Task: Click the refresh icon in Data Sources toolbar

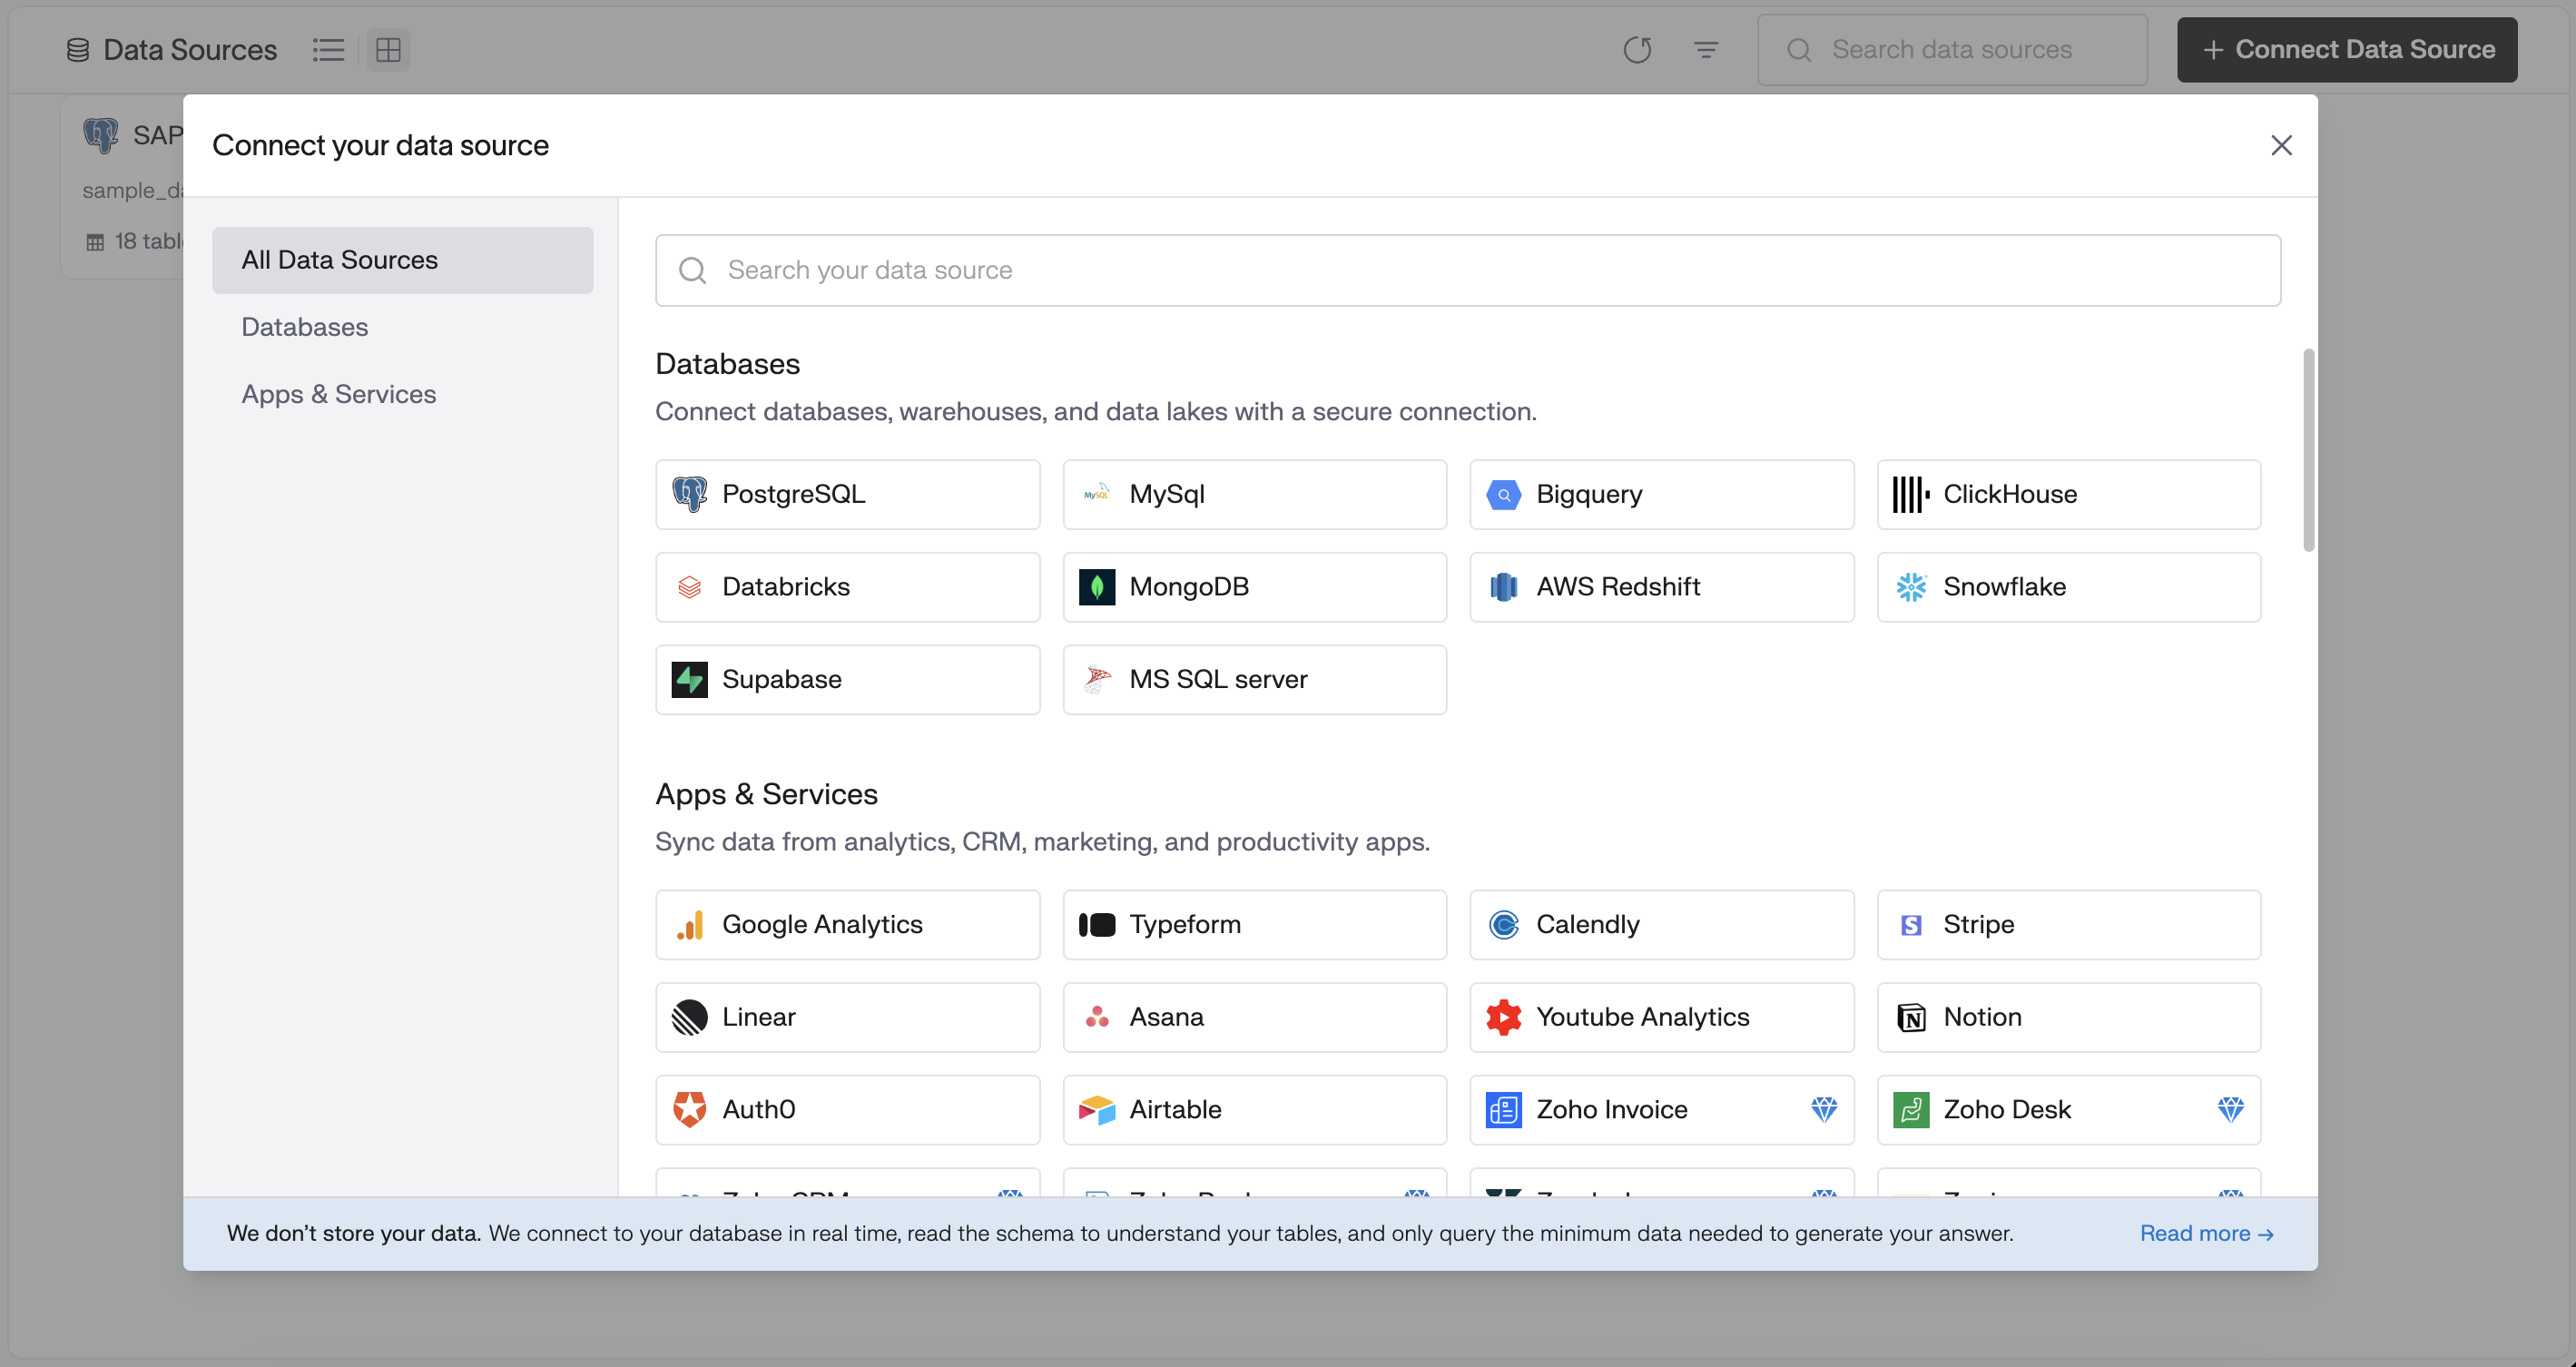Action: [1637, 49]
